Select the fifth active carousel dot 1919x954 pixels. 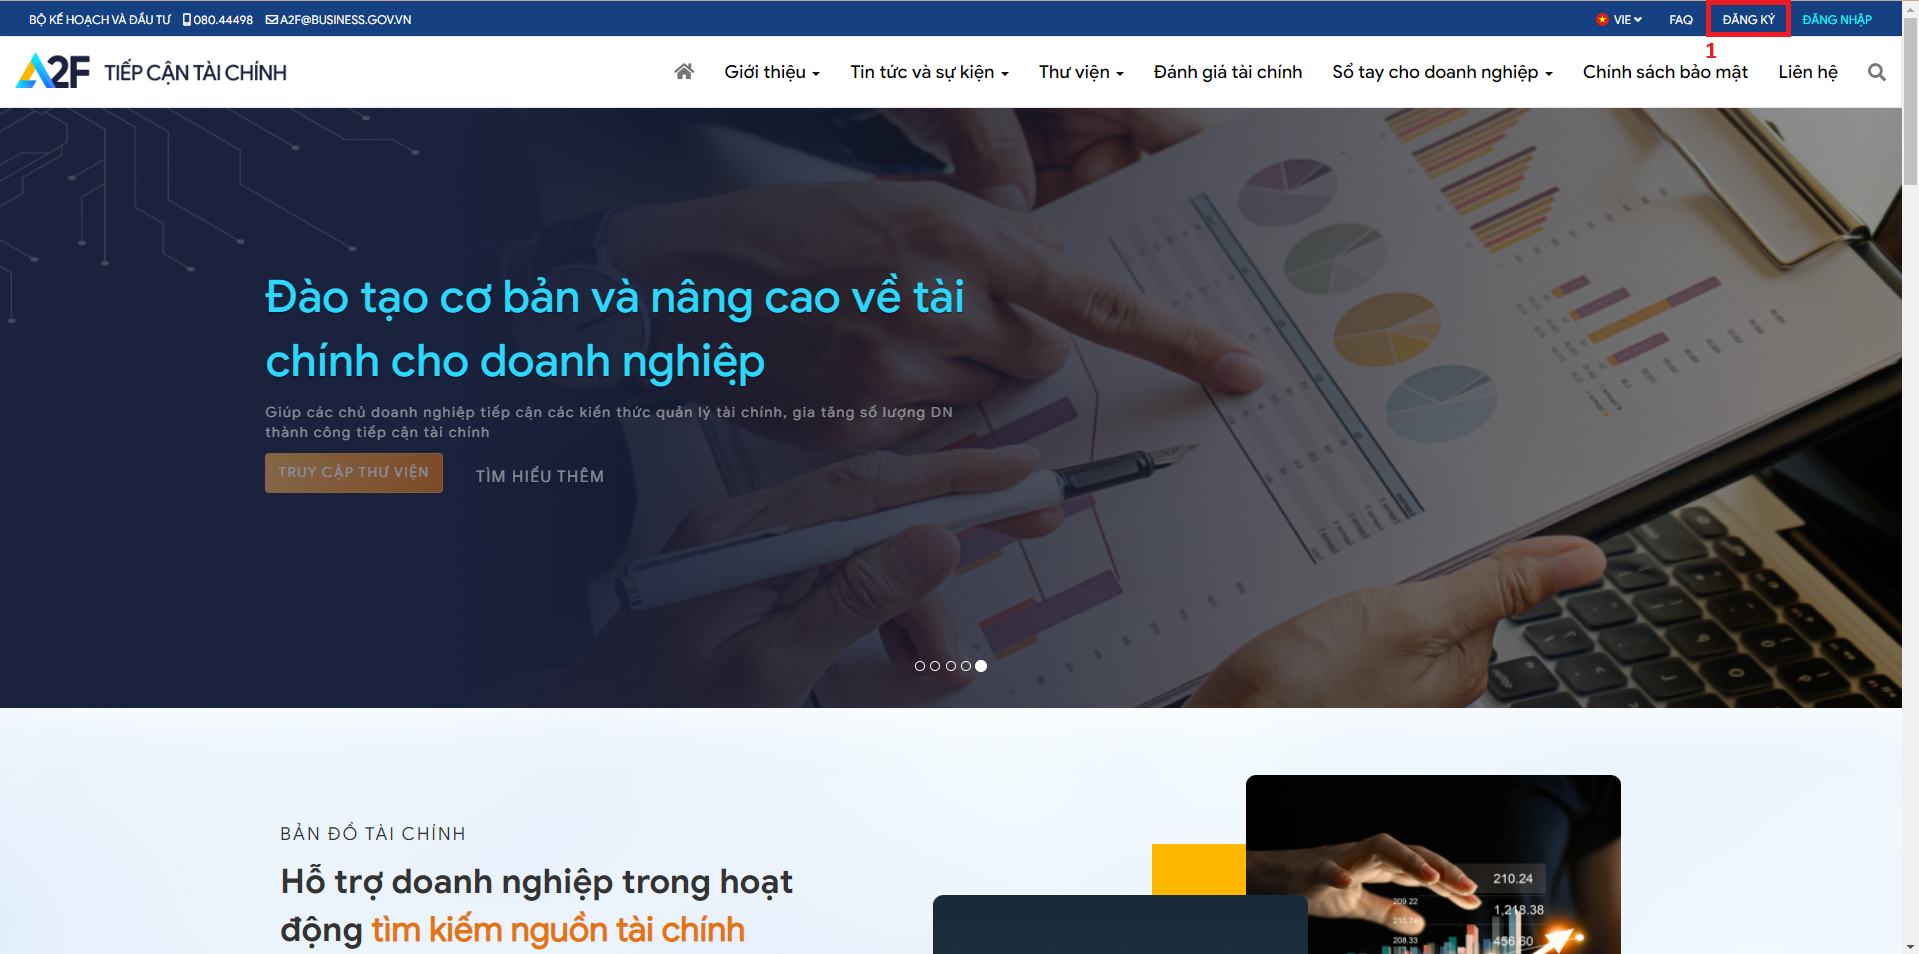click(x=981, y=666)
